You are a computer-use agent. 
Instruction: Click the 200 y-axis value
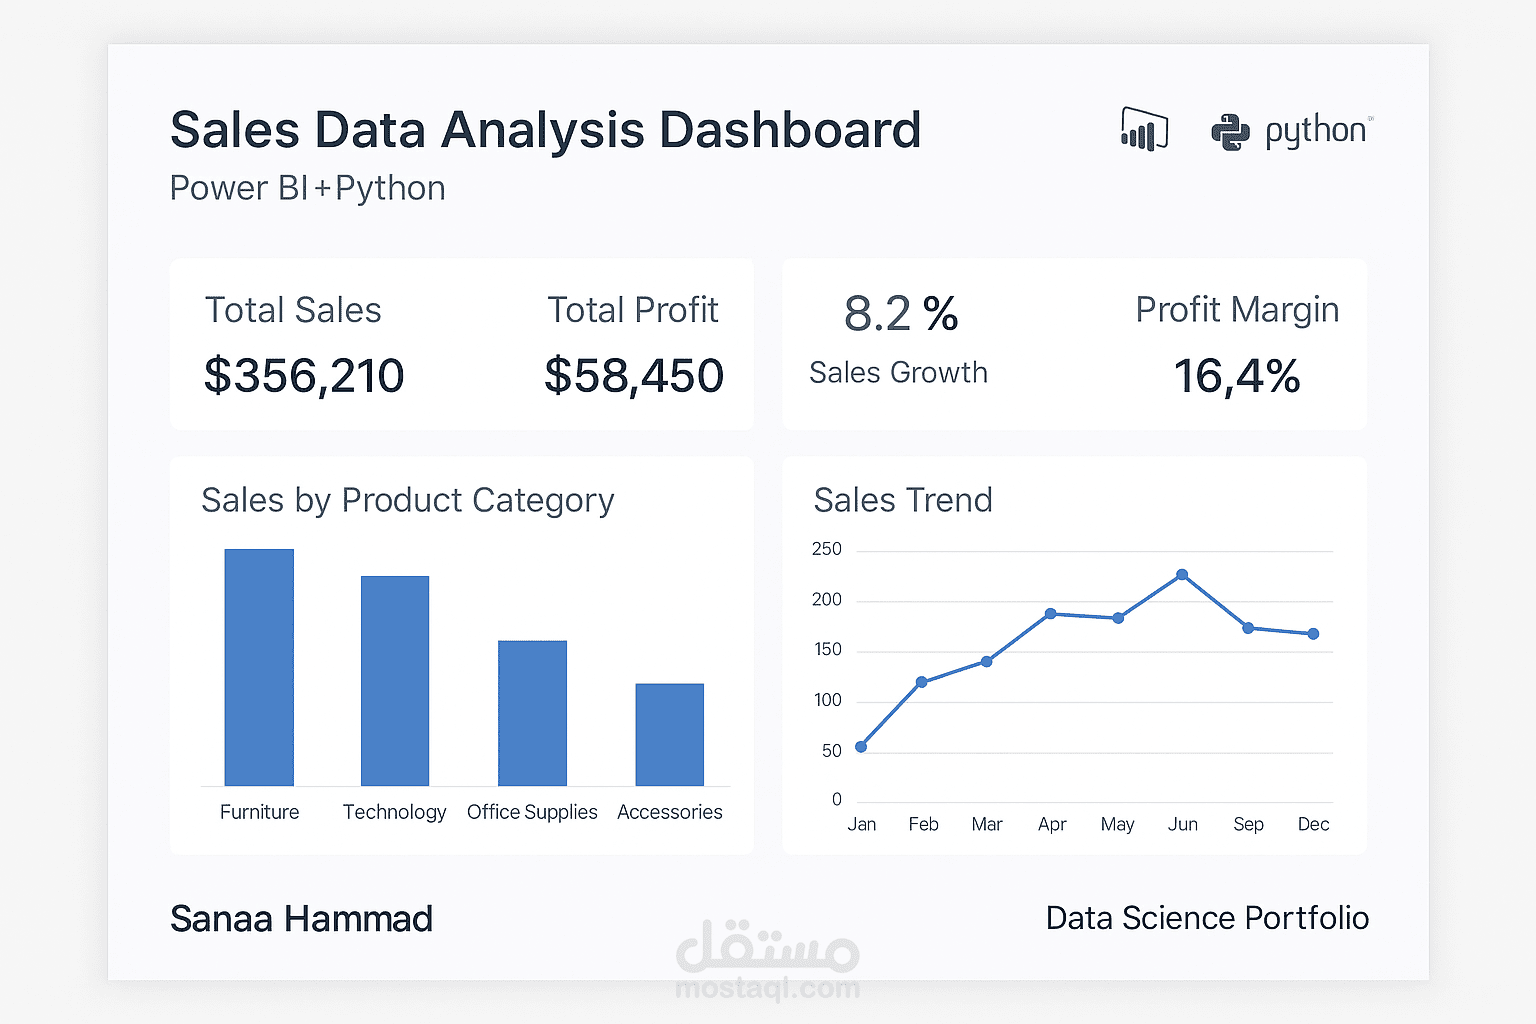click(827, 600)
